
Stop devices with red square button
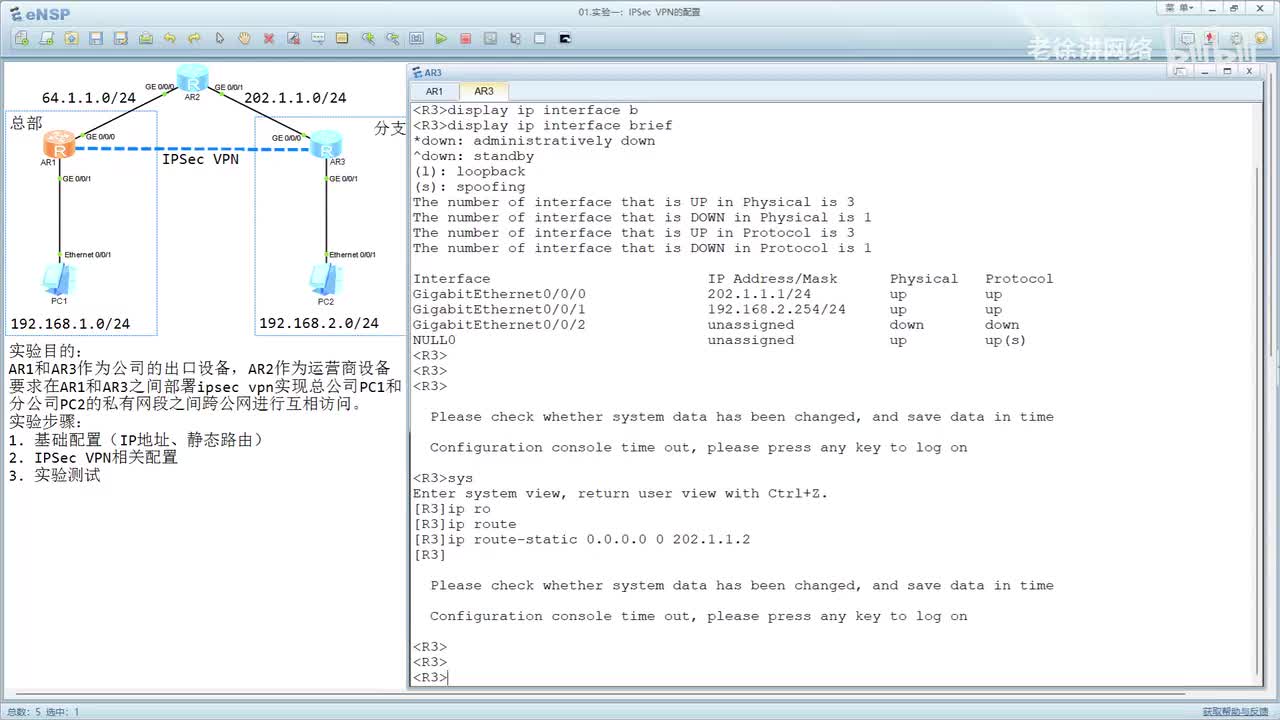465,39
